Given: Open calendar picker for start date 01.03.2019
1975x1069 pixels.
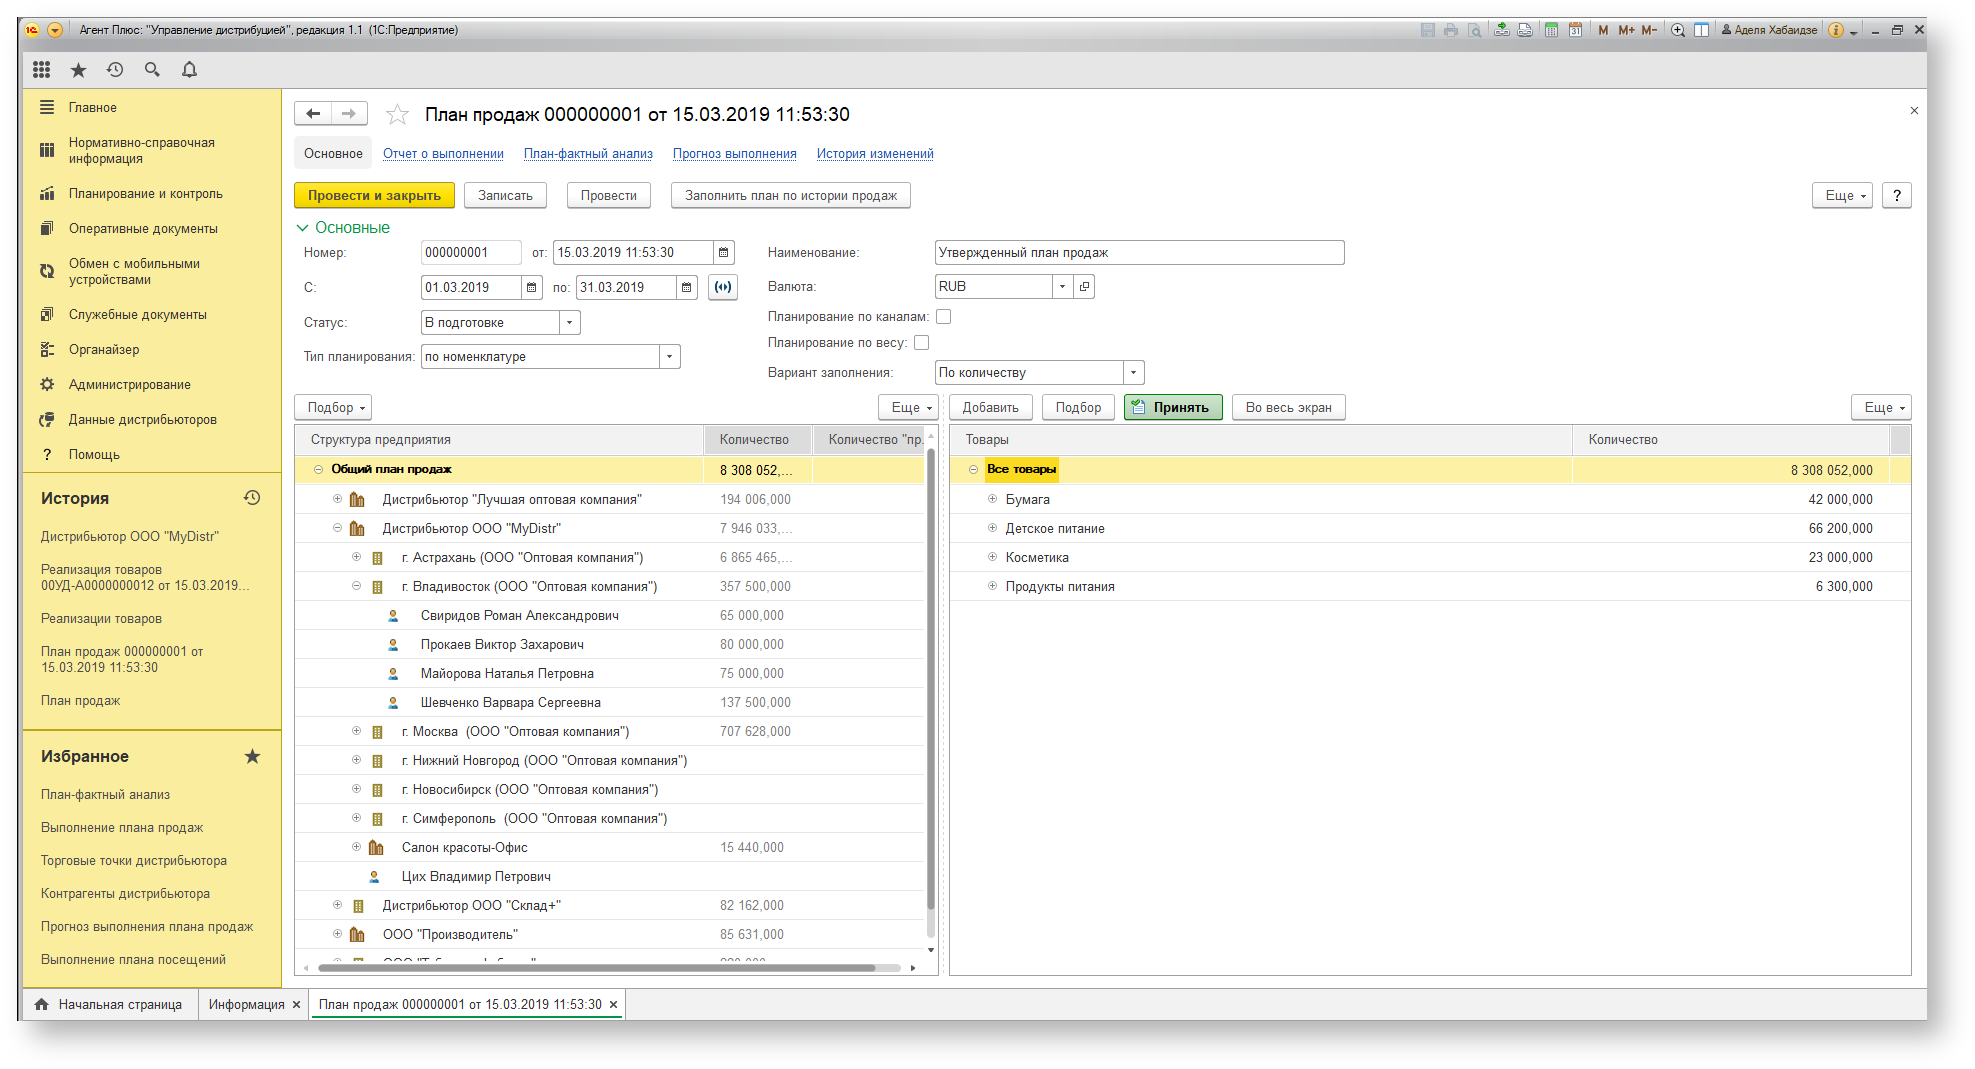Looking at the screenshot, I should pos(532,287).
